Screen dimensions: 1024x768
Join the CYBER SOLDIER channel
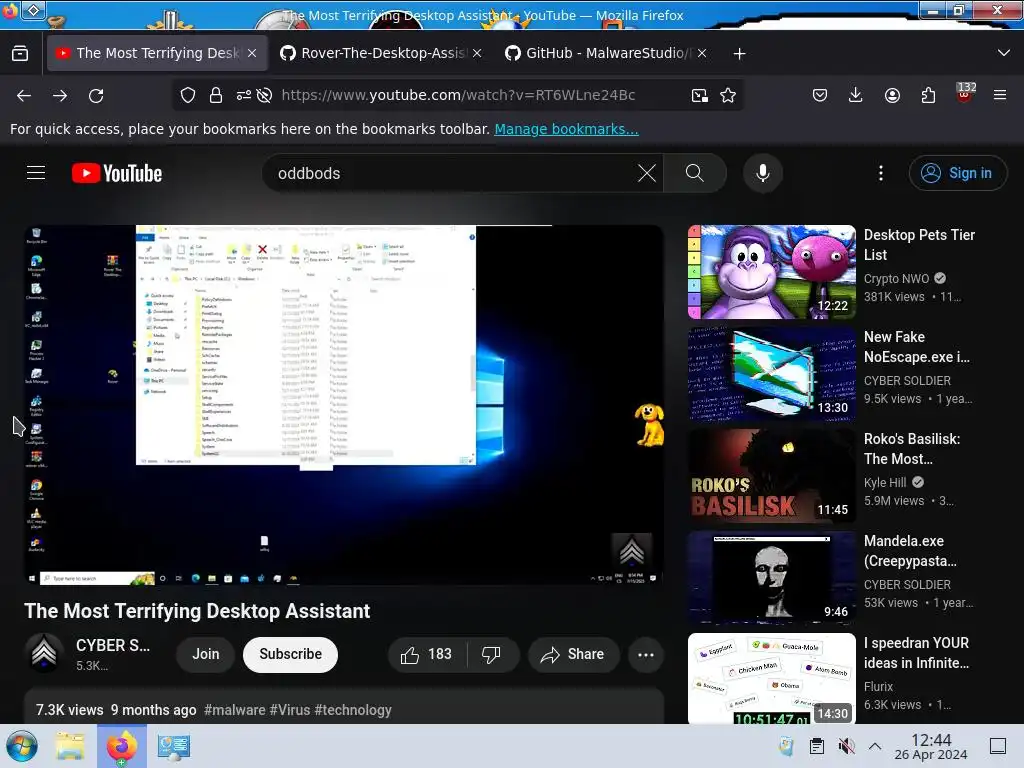206,654
